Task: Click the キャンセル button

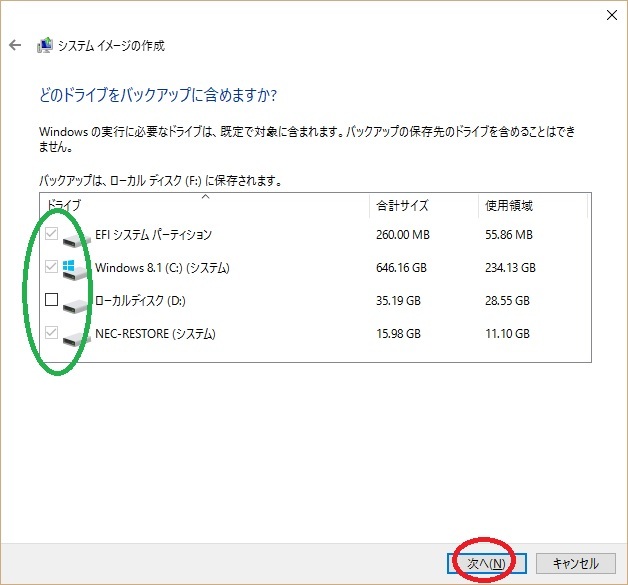Action: click(x=576, y=563)
